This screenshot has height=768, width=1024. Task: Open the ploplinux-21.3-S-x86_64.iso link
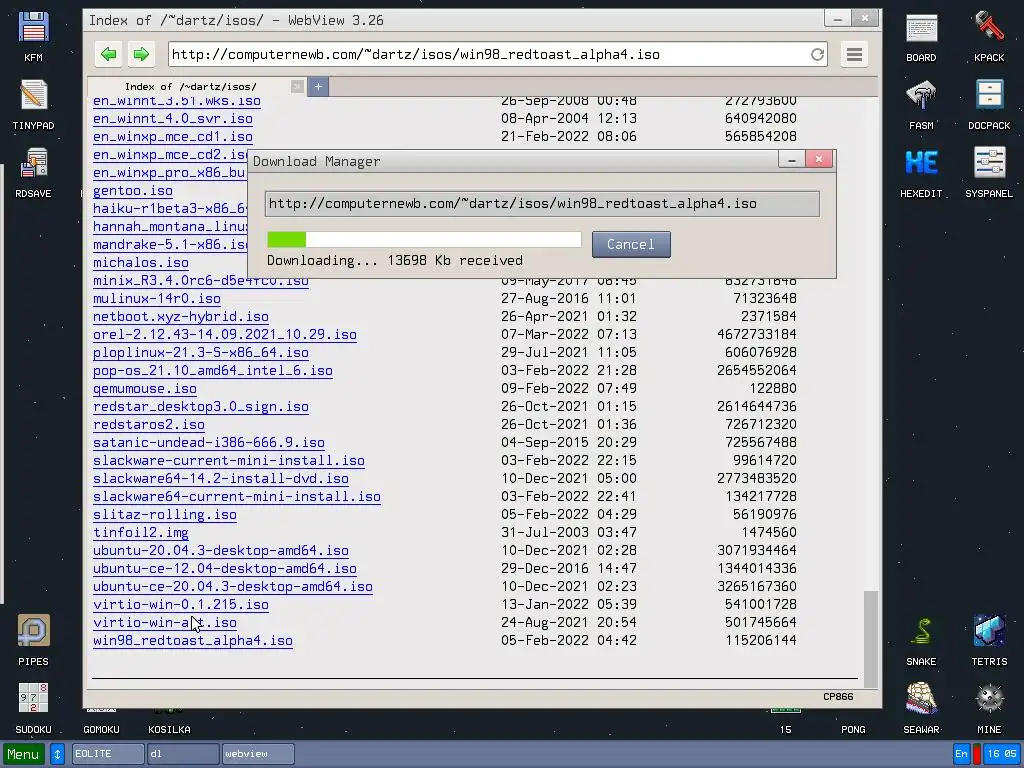(x=200, y=353)
